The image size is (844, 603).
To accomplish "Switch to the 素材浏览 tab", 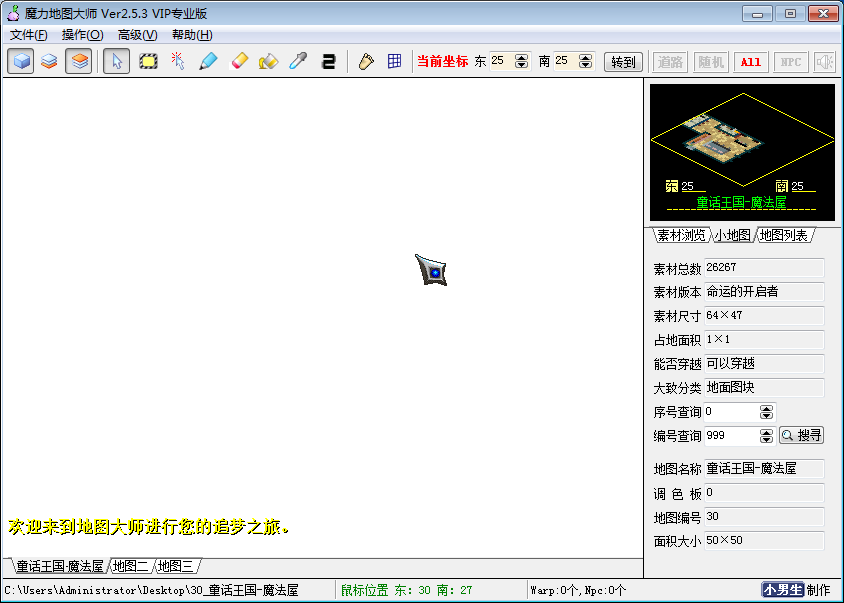I will click(680, 236).
